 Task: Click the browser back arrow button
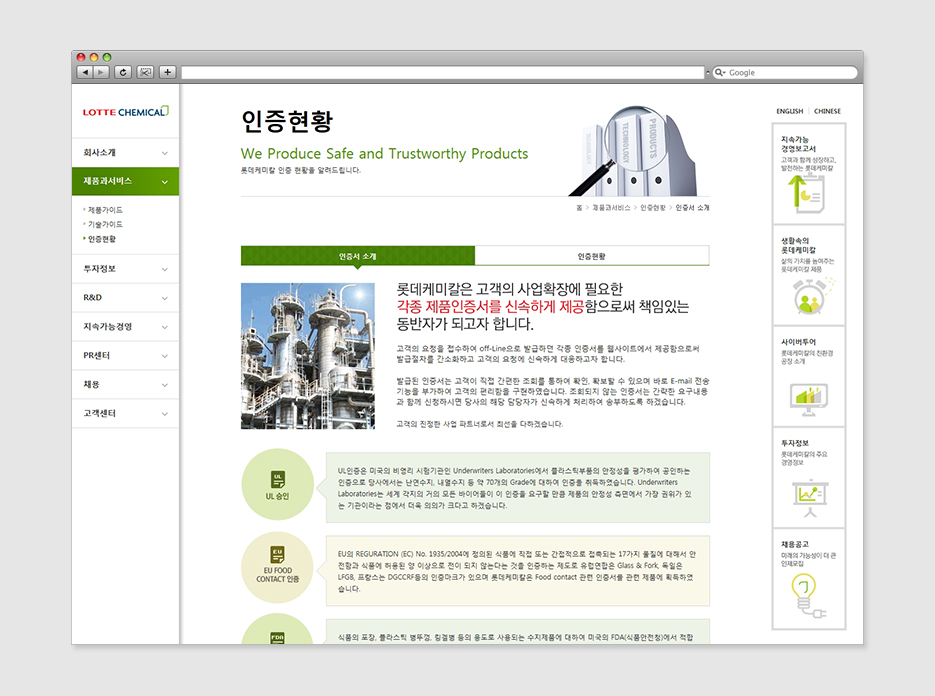tap(85, 72)
